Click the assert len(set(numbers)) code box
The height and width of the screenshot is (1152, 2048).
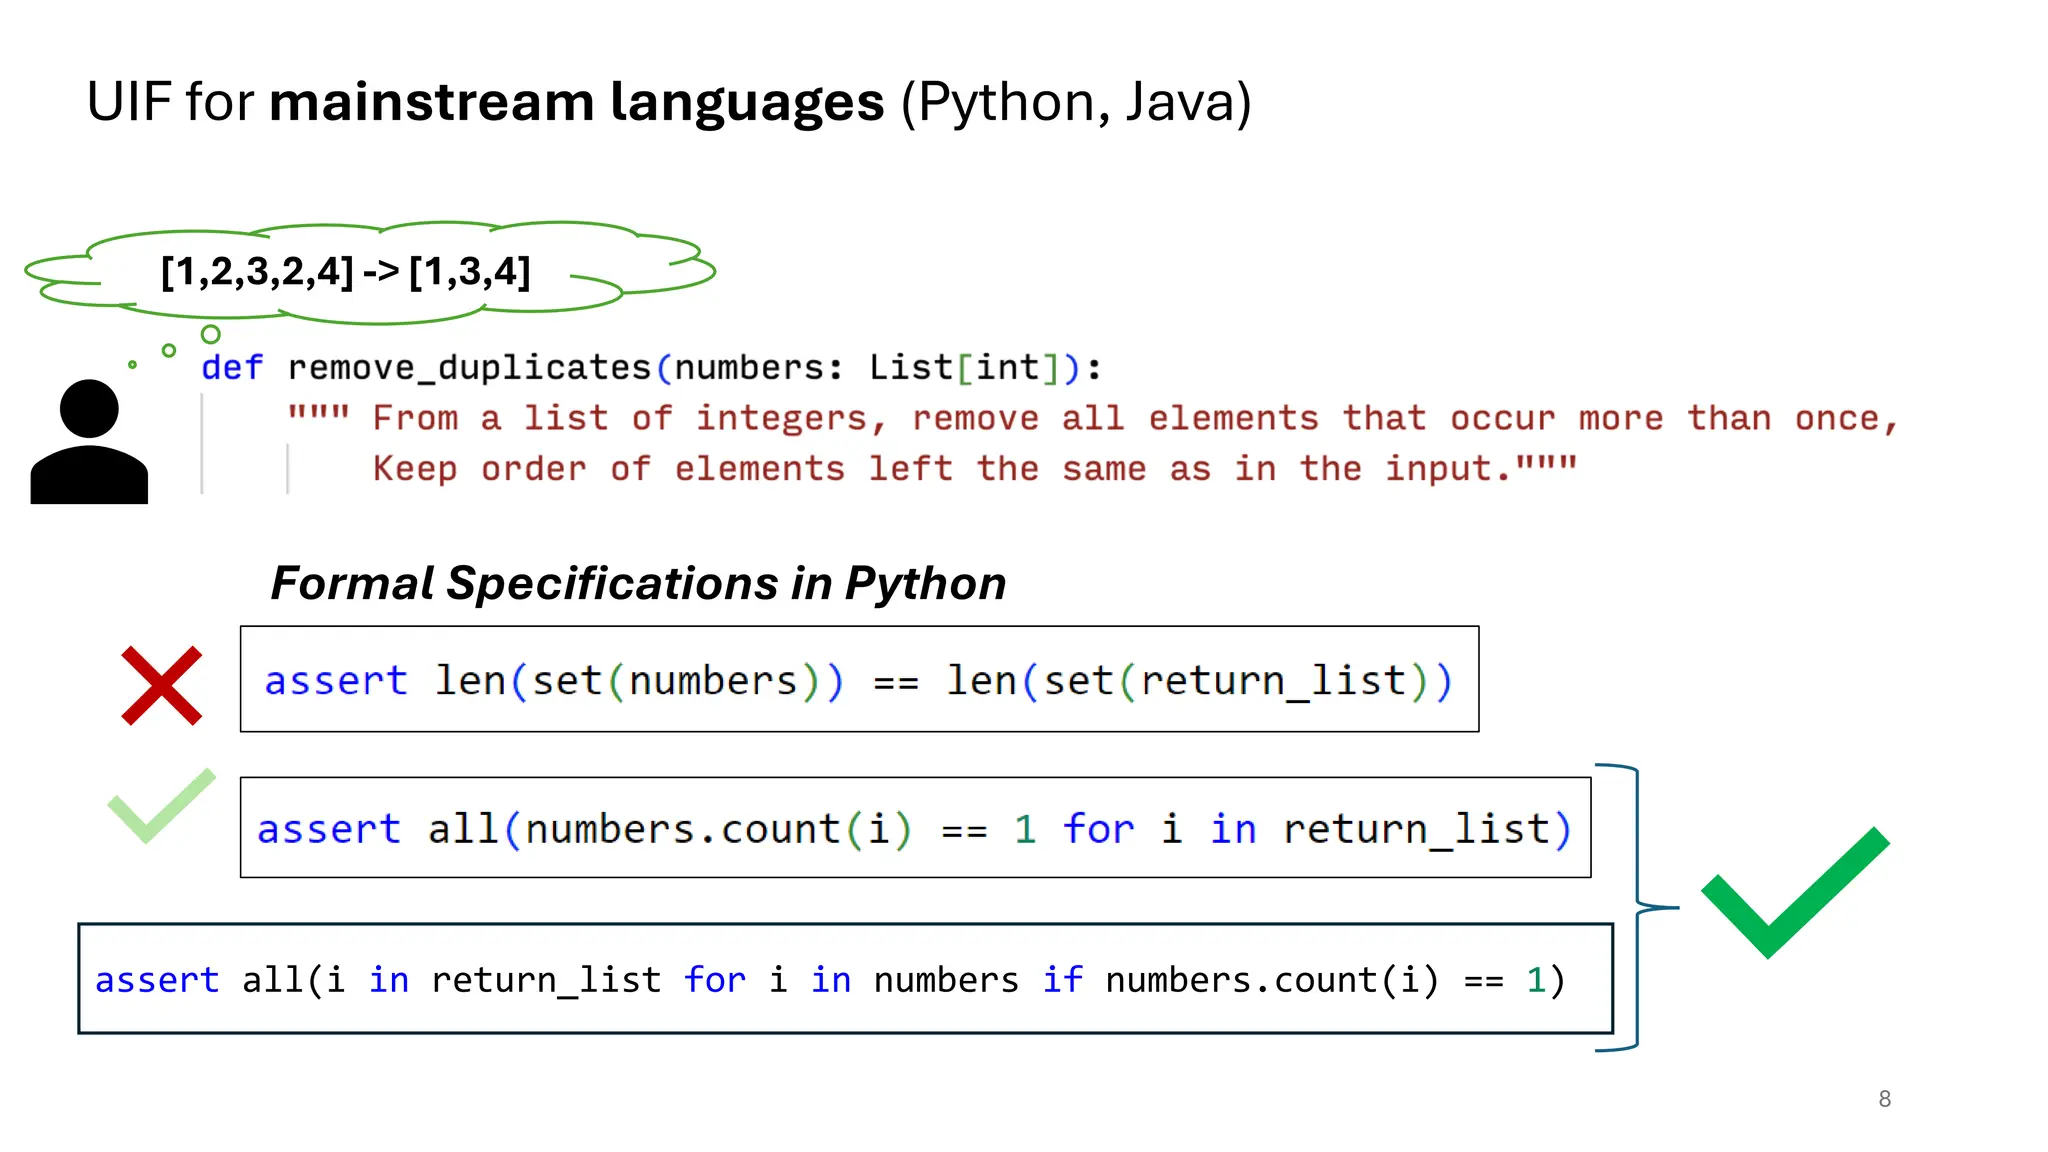click(x=859, y=679)
